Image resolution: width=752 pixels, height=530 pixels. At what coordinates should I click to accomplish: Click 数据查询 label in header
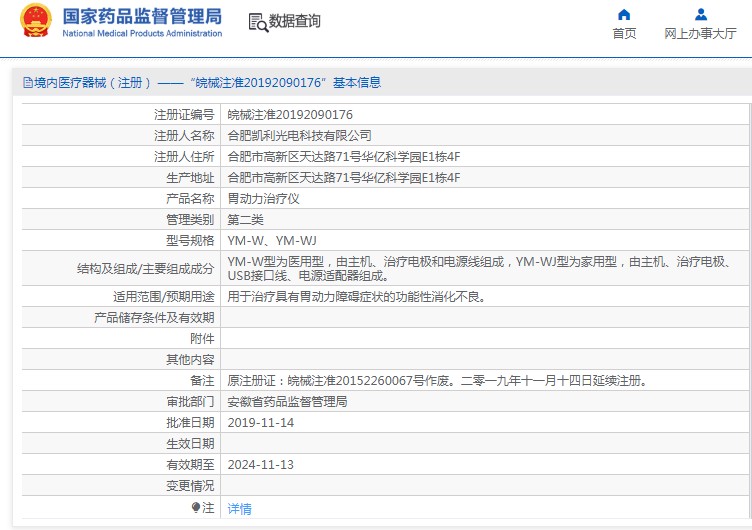click(294, 21)
